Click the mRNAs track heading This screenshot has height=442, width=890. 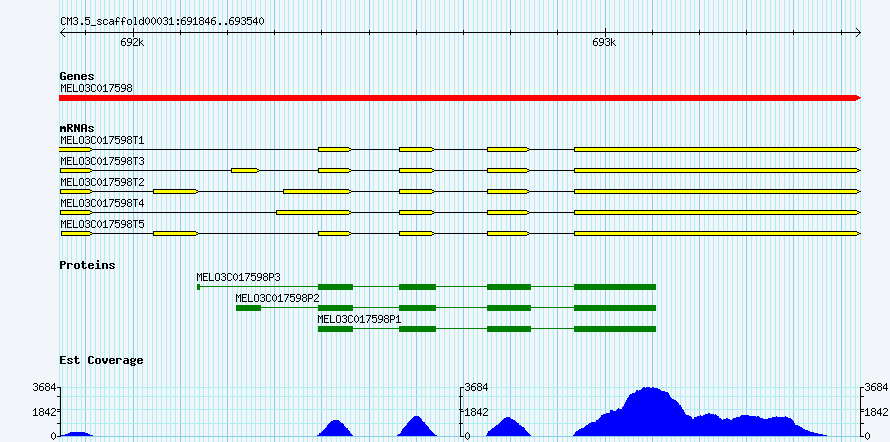click(x=77, y=128)
